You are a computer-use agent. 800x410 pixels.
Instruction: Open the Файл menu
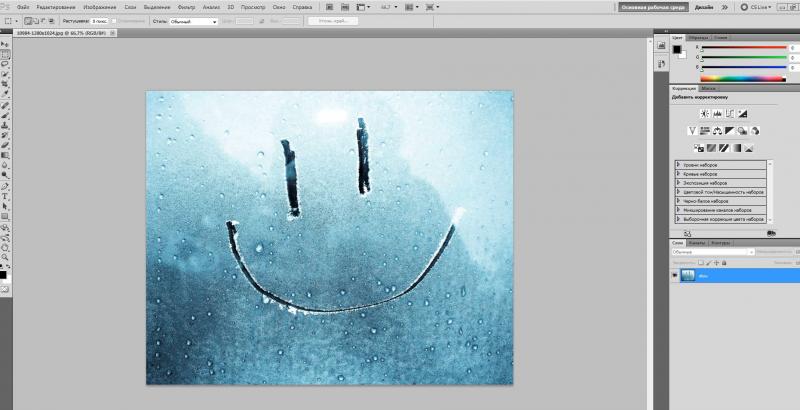22,7
